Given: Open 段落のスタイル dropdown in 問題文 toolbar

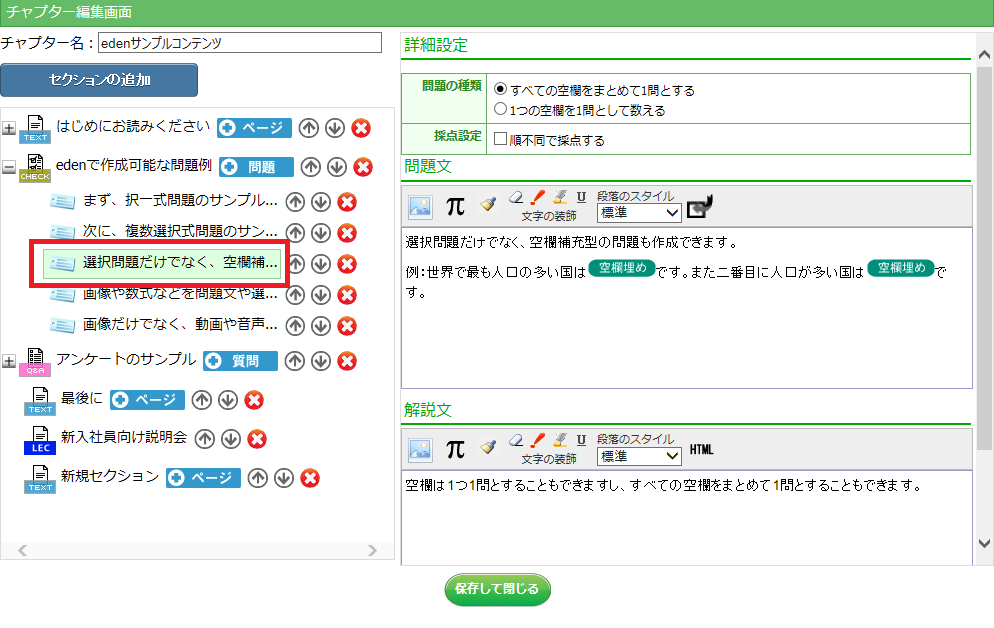Looking at the screenshot, I should coord(639,213).
